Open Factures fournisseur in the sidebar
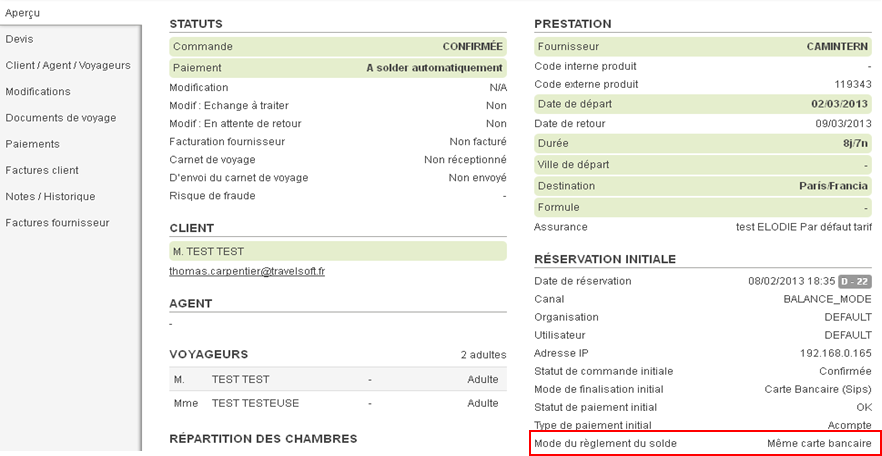The width and height of the screenshot is (882, 456). tap(58, 222)
